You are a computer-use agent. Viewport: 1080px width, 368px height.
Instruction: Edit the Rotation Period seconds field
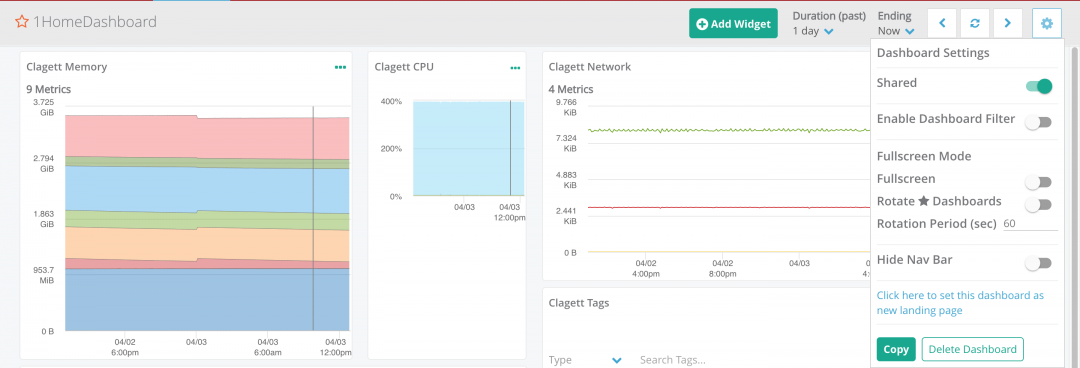(1030, 224)
